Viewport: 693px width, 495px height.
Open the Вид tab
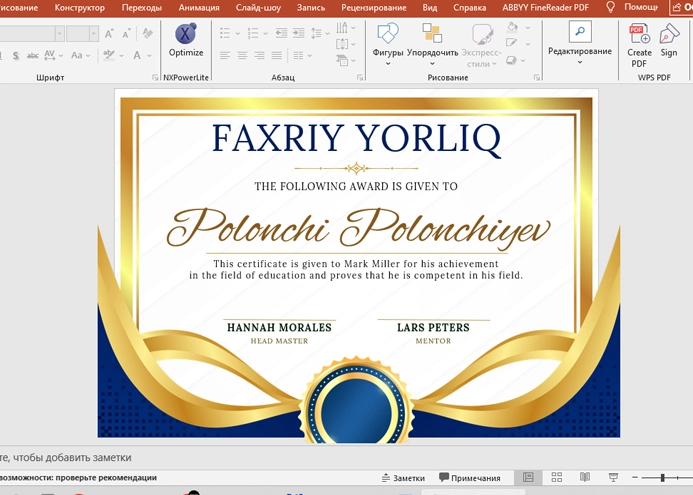point(430,8)
